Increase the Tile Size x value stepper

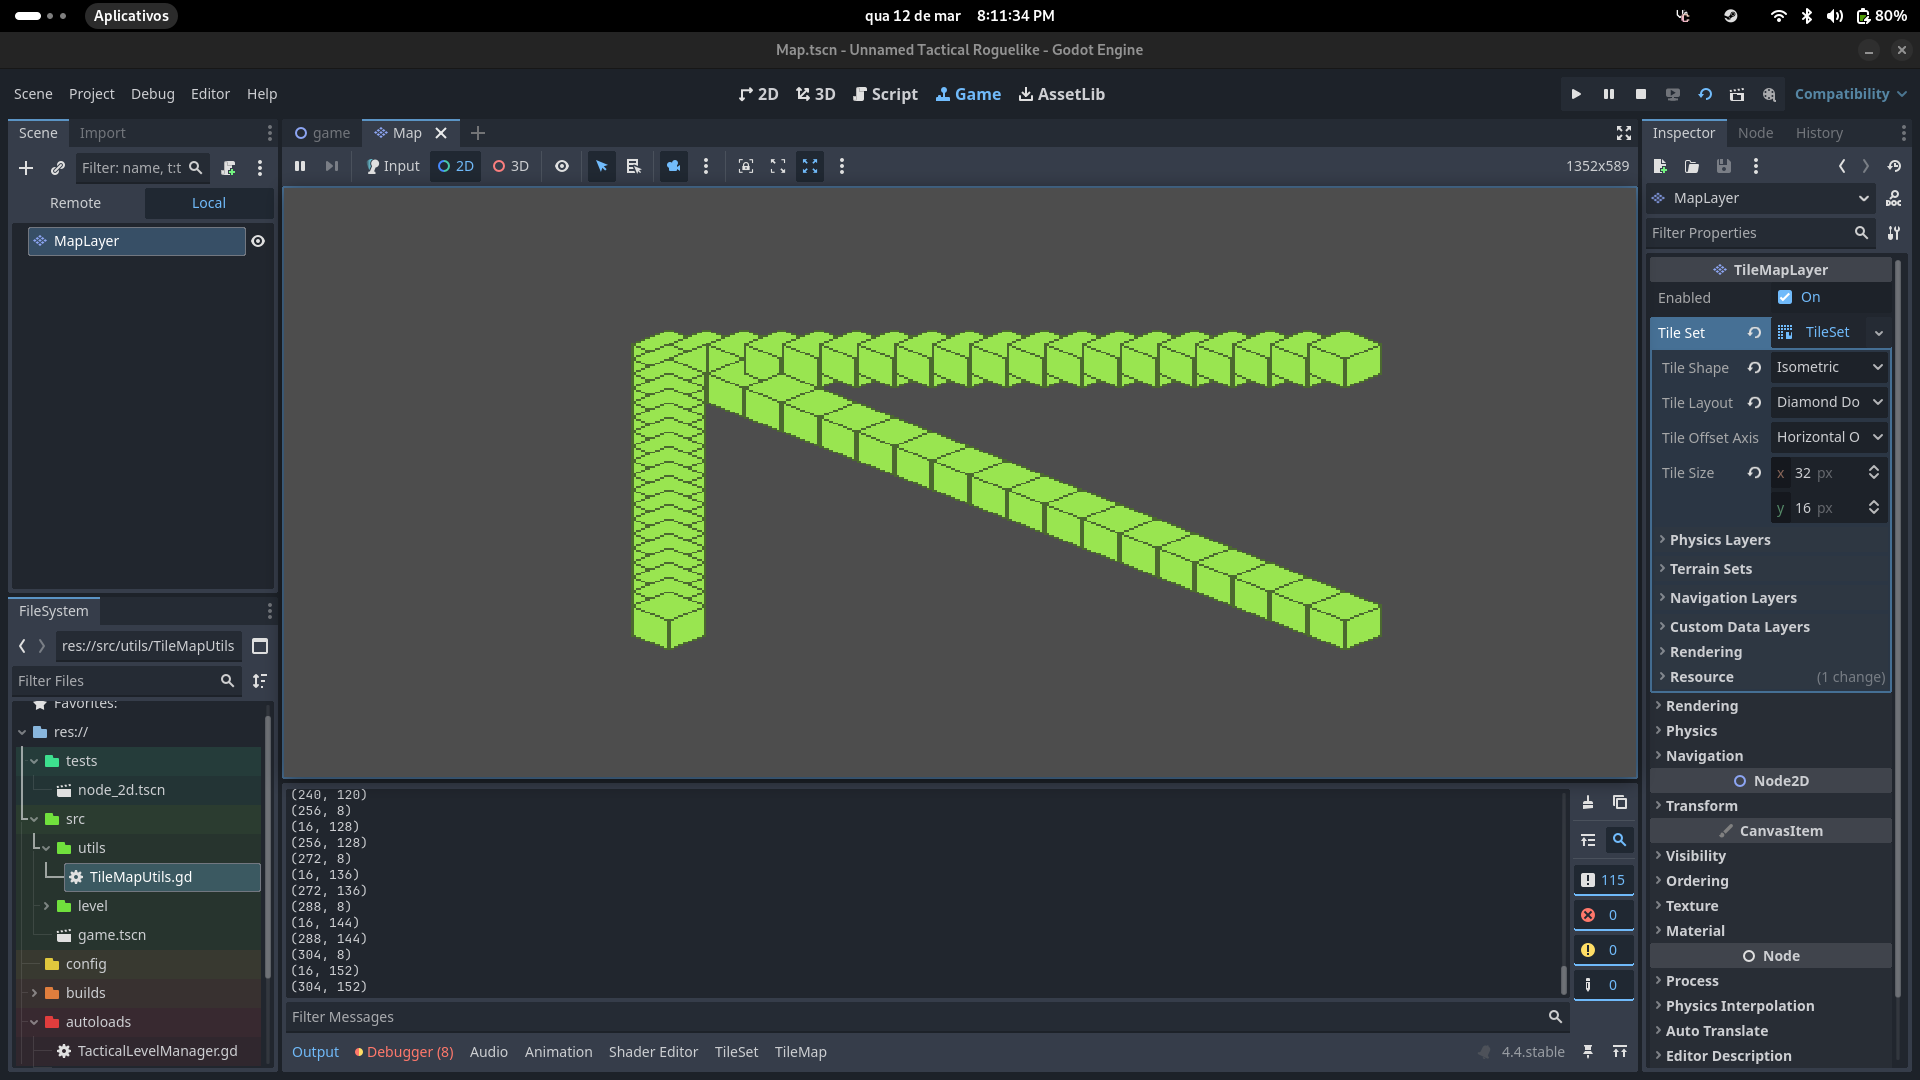[1874, 468]
